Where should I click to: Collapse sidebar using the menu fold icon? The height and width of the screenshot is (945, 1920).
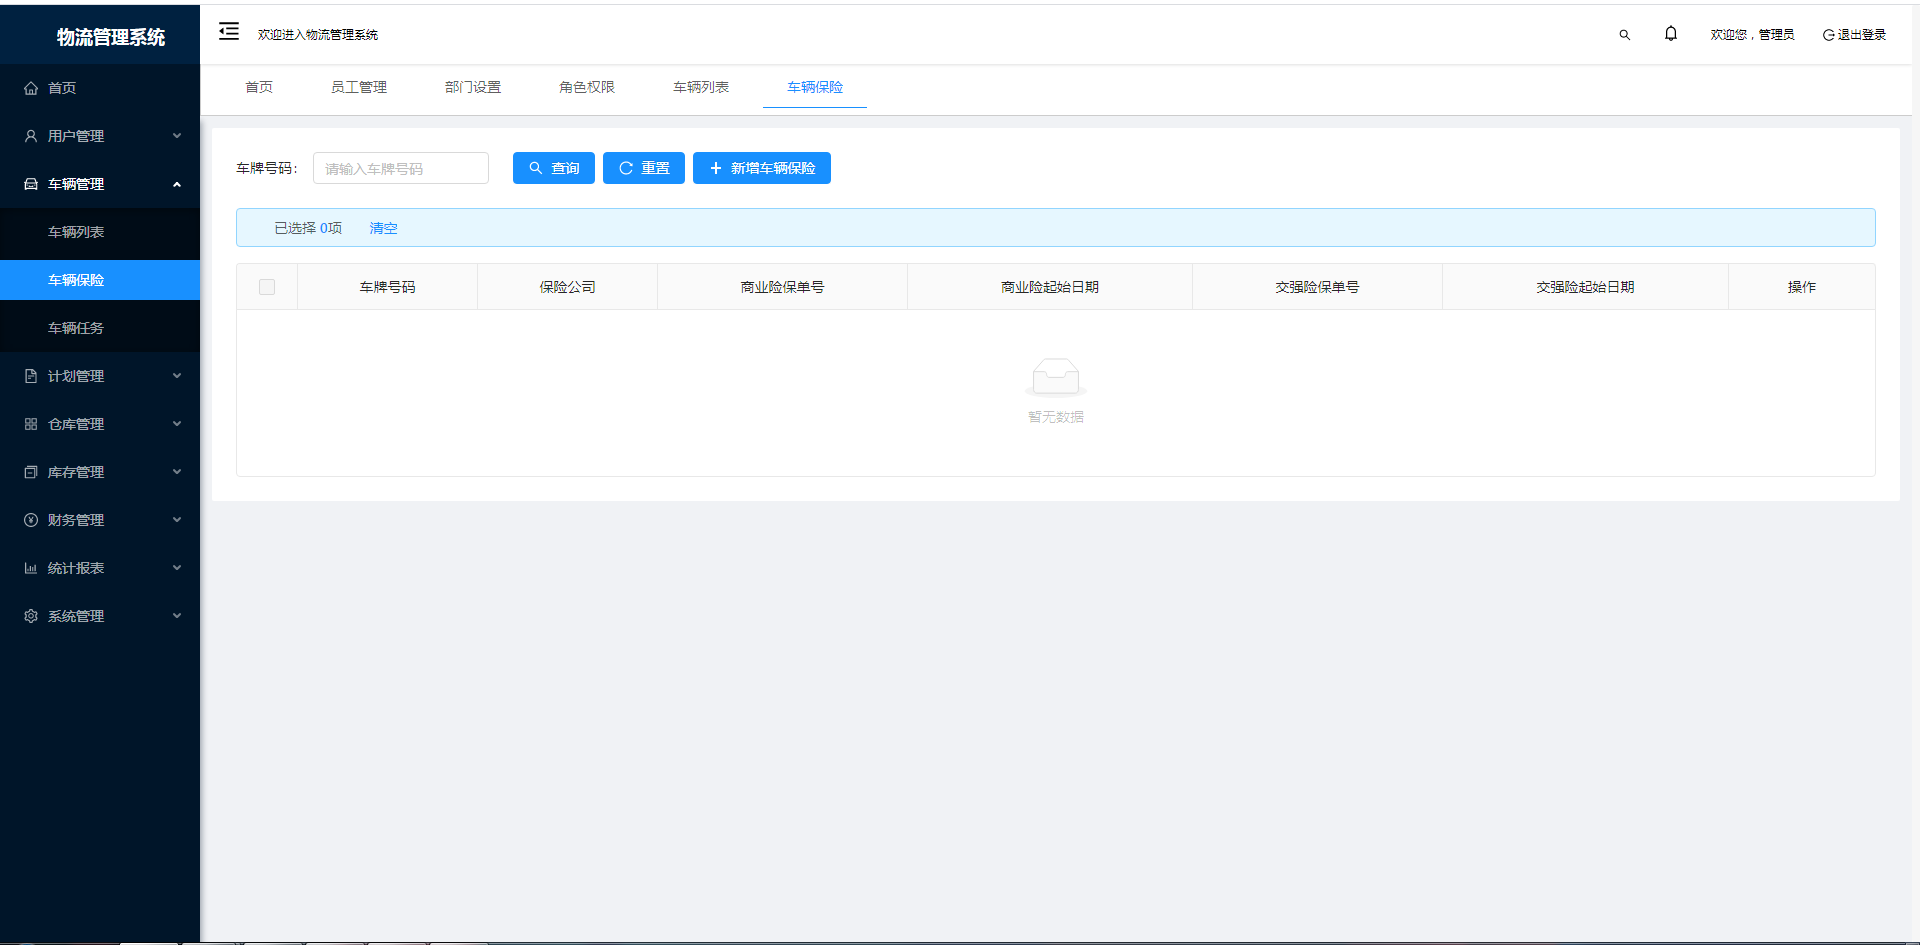pyautogui.click(x=229, y=31)
